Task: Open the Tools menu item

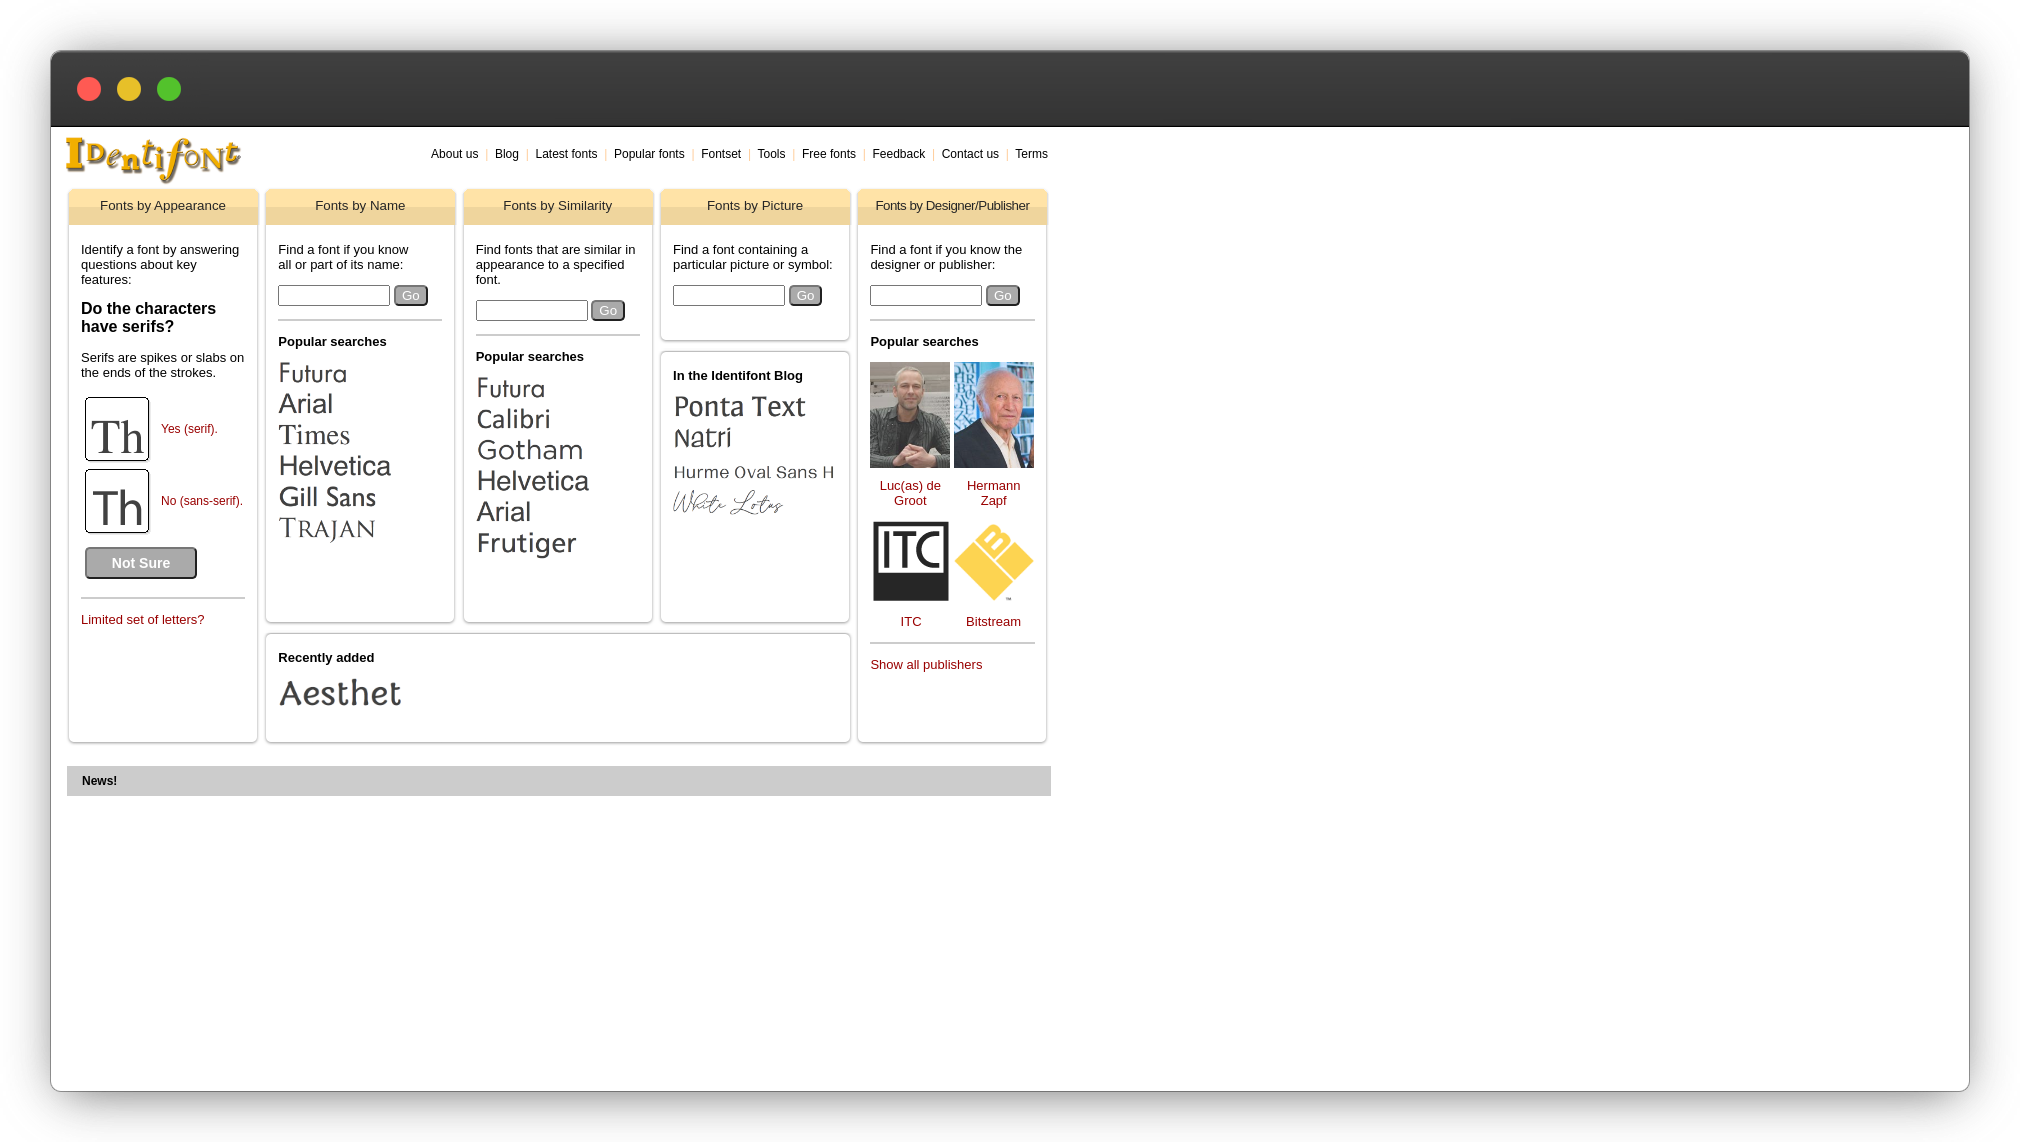Action: (771, 154)
